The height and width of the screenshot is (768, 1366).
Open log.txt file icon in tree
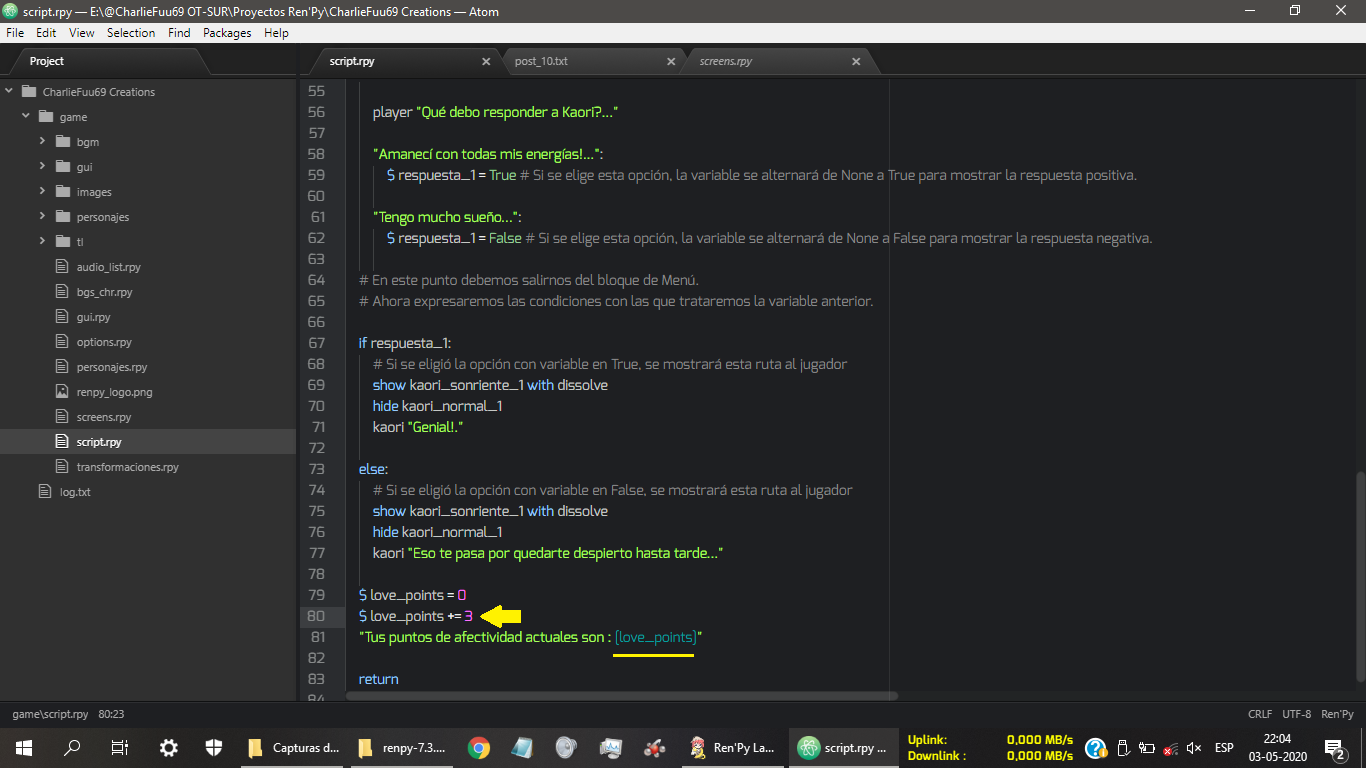tap(44, 492)
